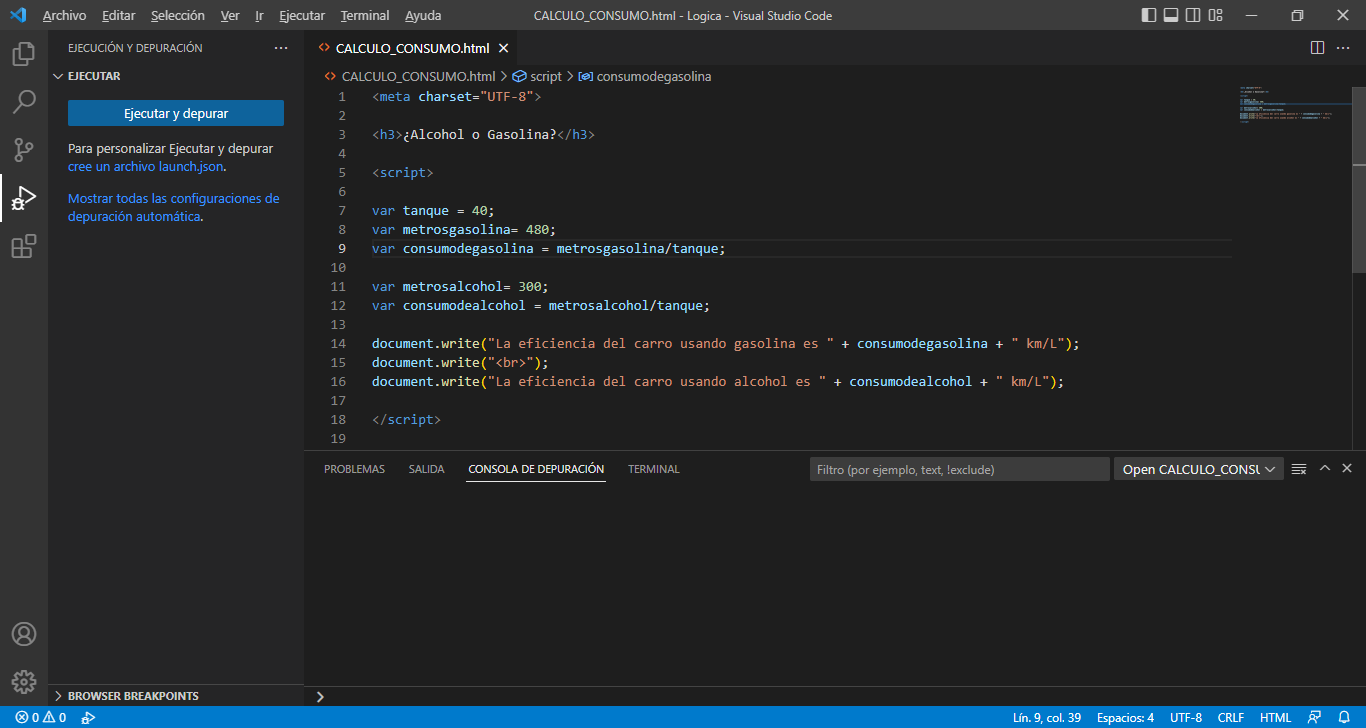Open the editor More Actions ellipsis

[1344, 48]
